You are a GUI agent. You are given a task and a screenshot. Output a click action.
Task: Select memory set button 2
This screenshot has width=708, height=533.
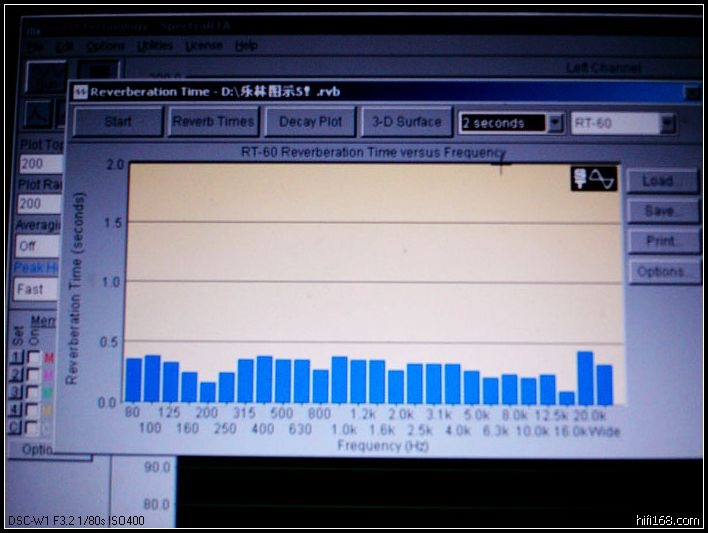pyautogui.click(x=16, y=376)
